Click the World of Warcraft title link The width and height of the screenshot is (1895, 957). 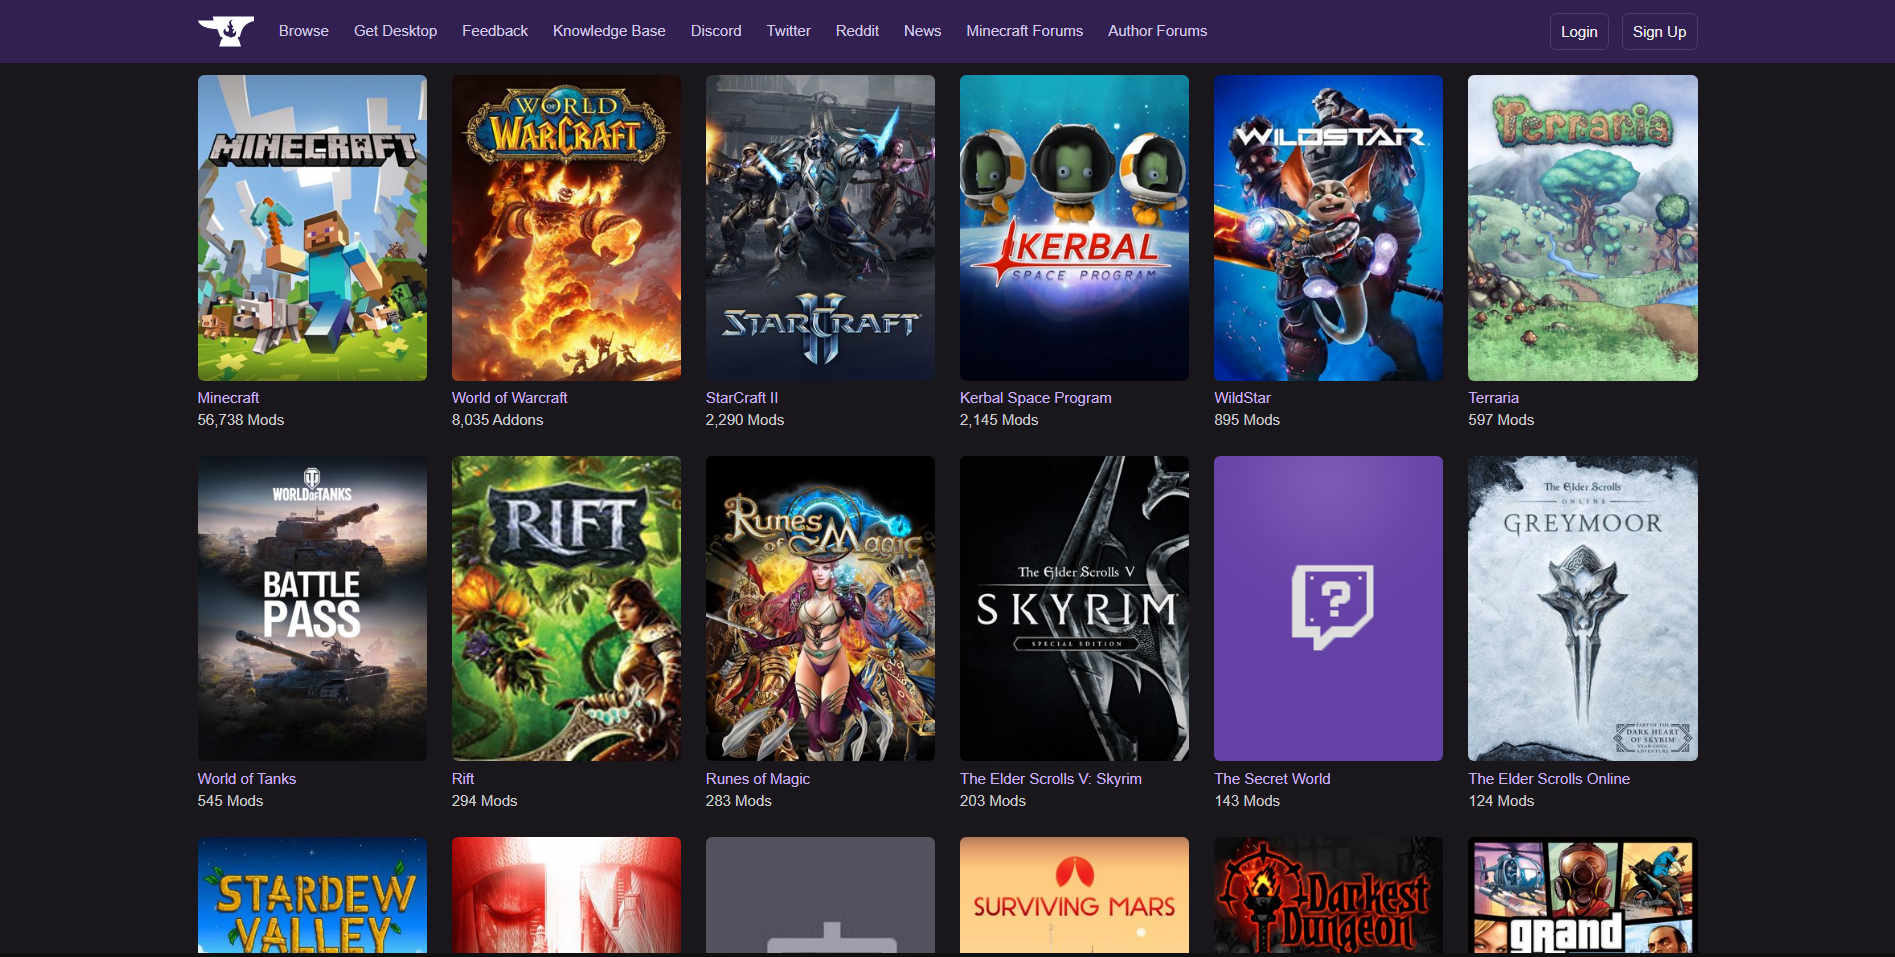(509, 398)
